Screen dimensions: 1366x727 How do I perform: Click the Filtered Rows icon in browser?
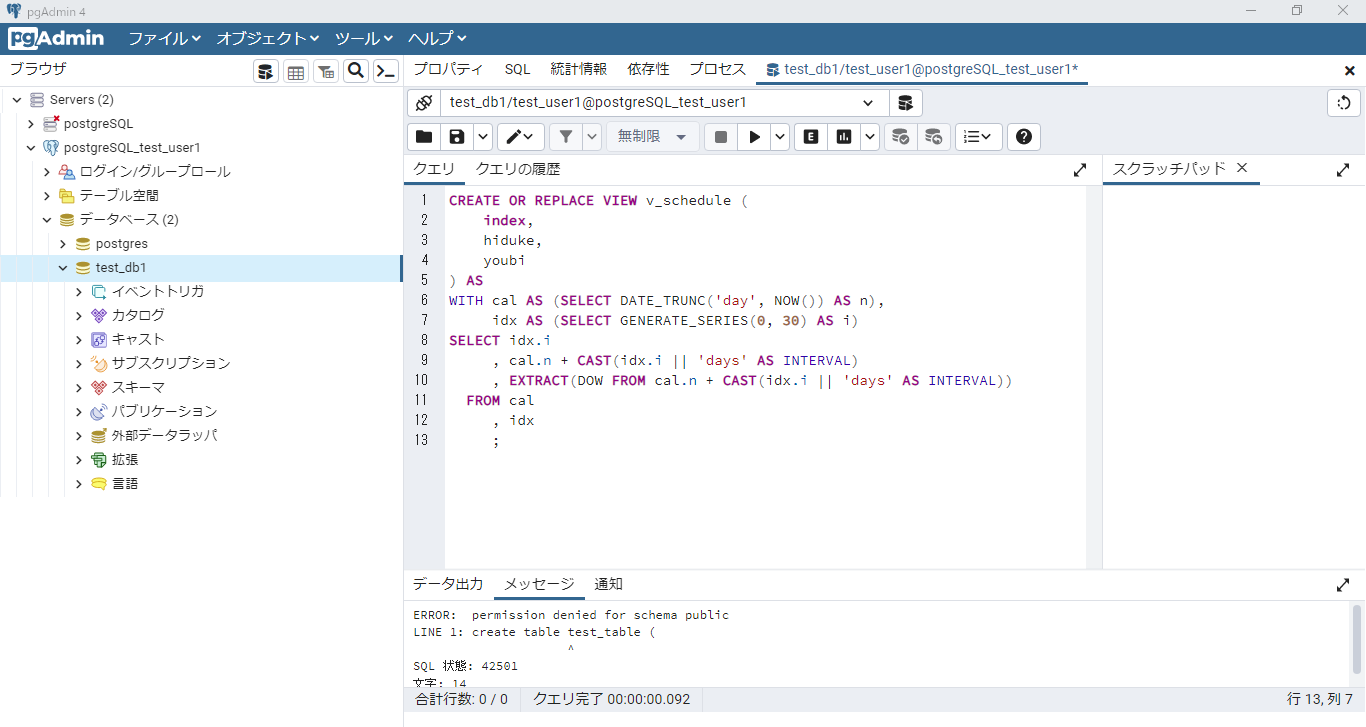[326, 71]
